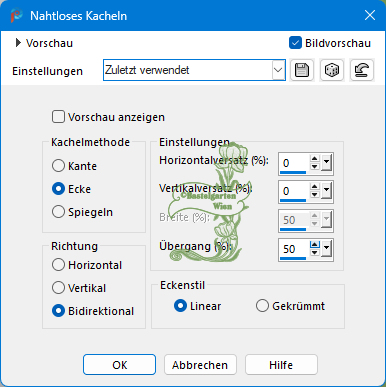The image size is (386, 387).
Task: Click the Vertikalversatz value field
Action: point(294,191)
